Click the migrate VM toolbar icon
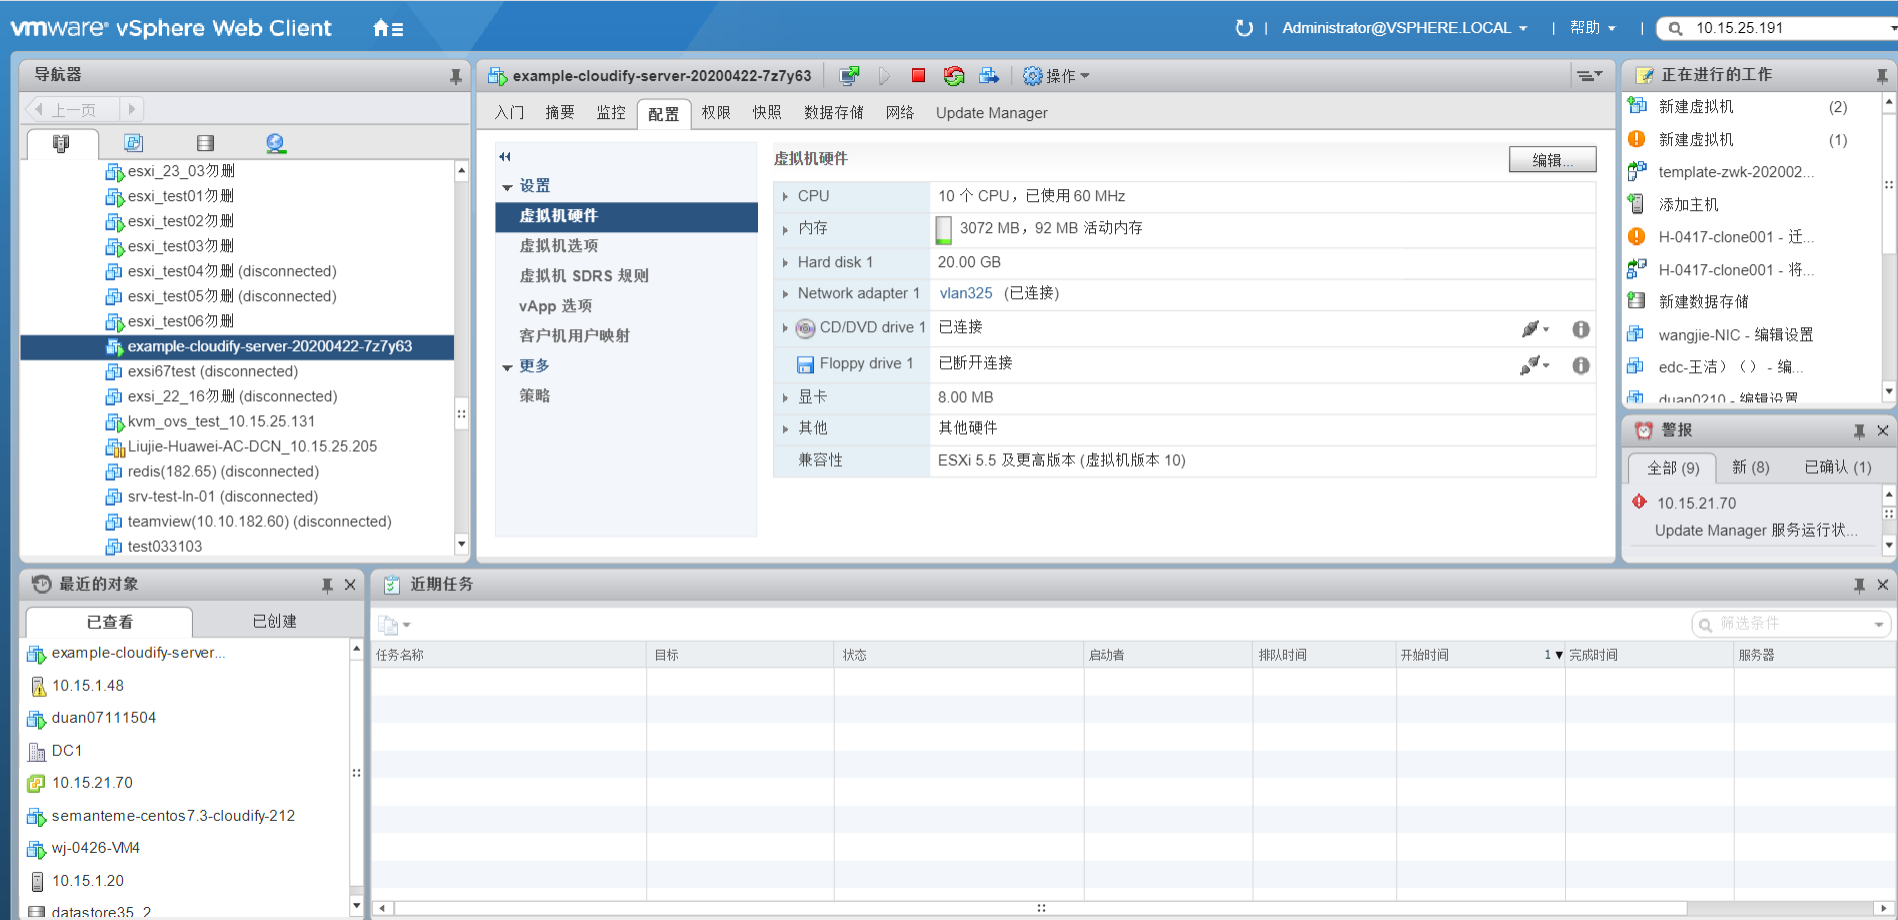Viewport: 1898px width, 920px height. pyautogui.click(x=989, y=76)
